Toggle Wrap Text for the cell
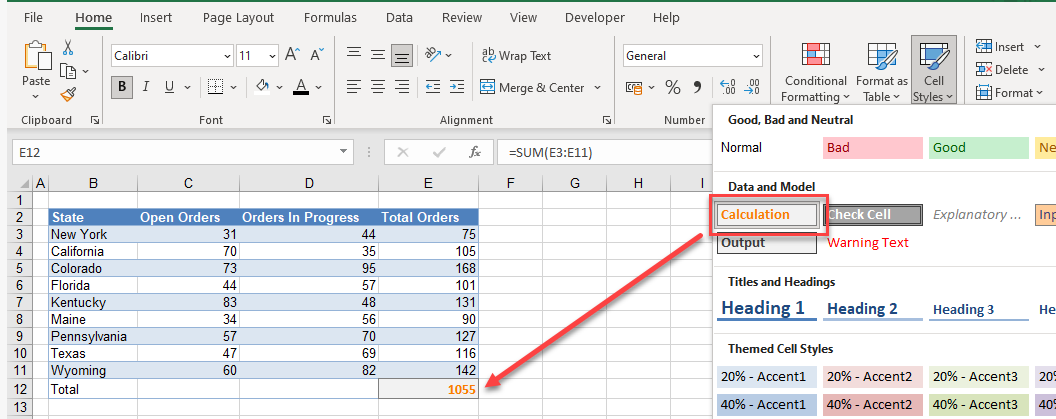The height and width of the screenshot is (419, 1056). tap(516, 56)
